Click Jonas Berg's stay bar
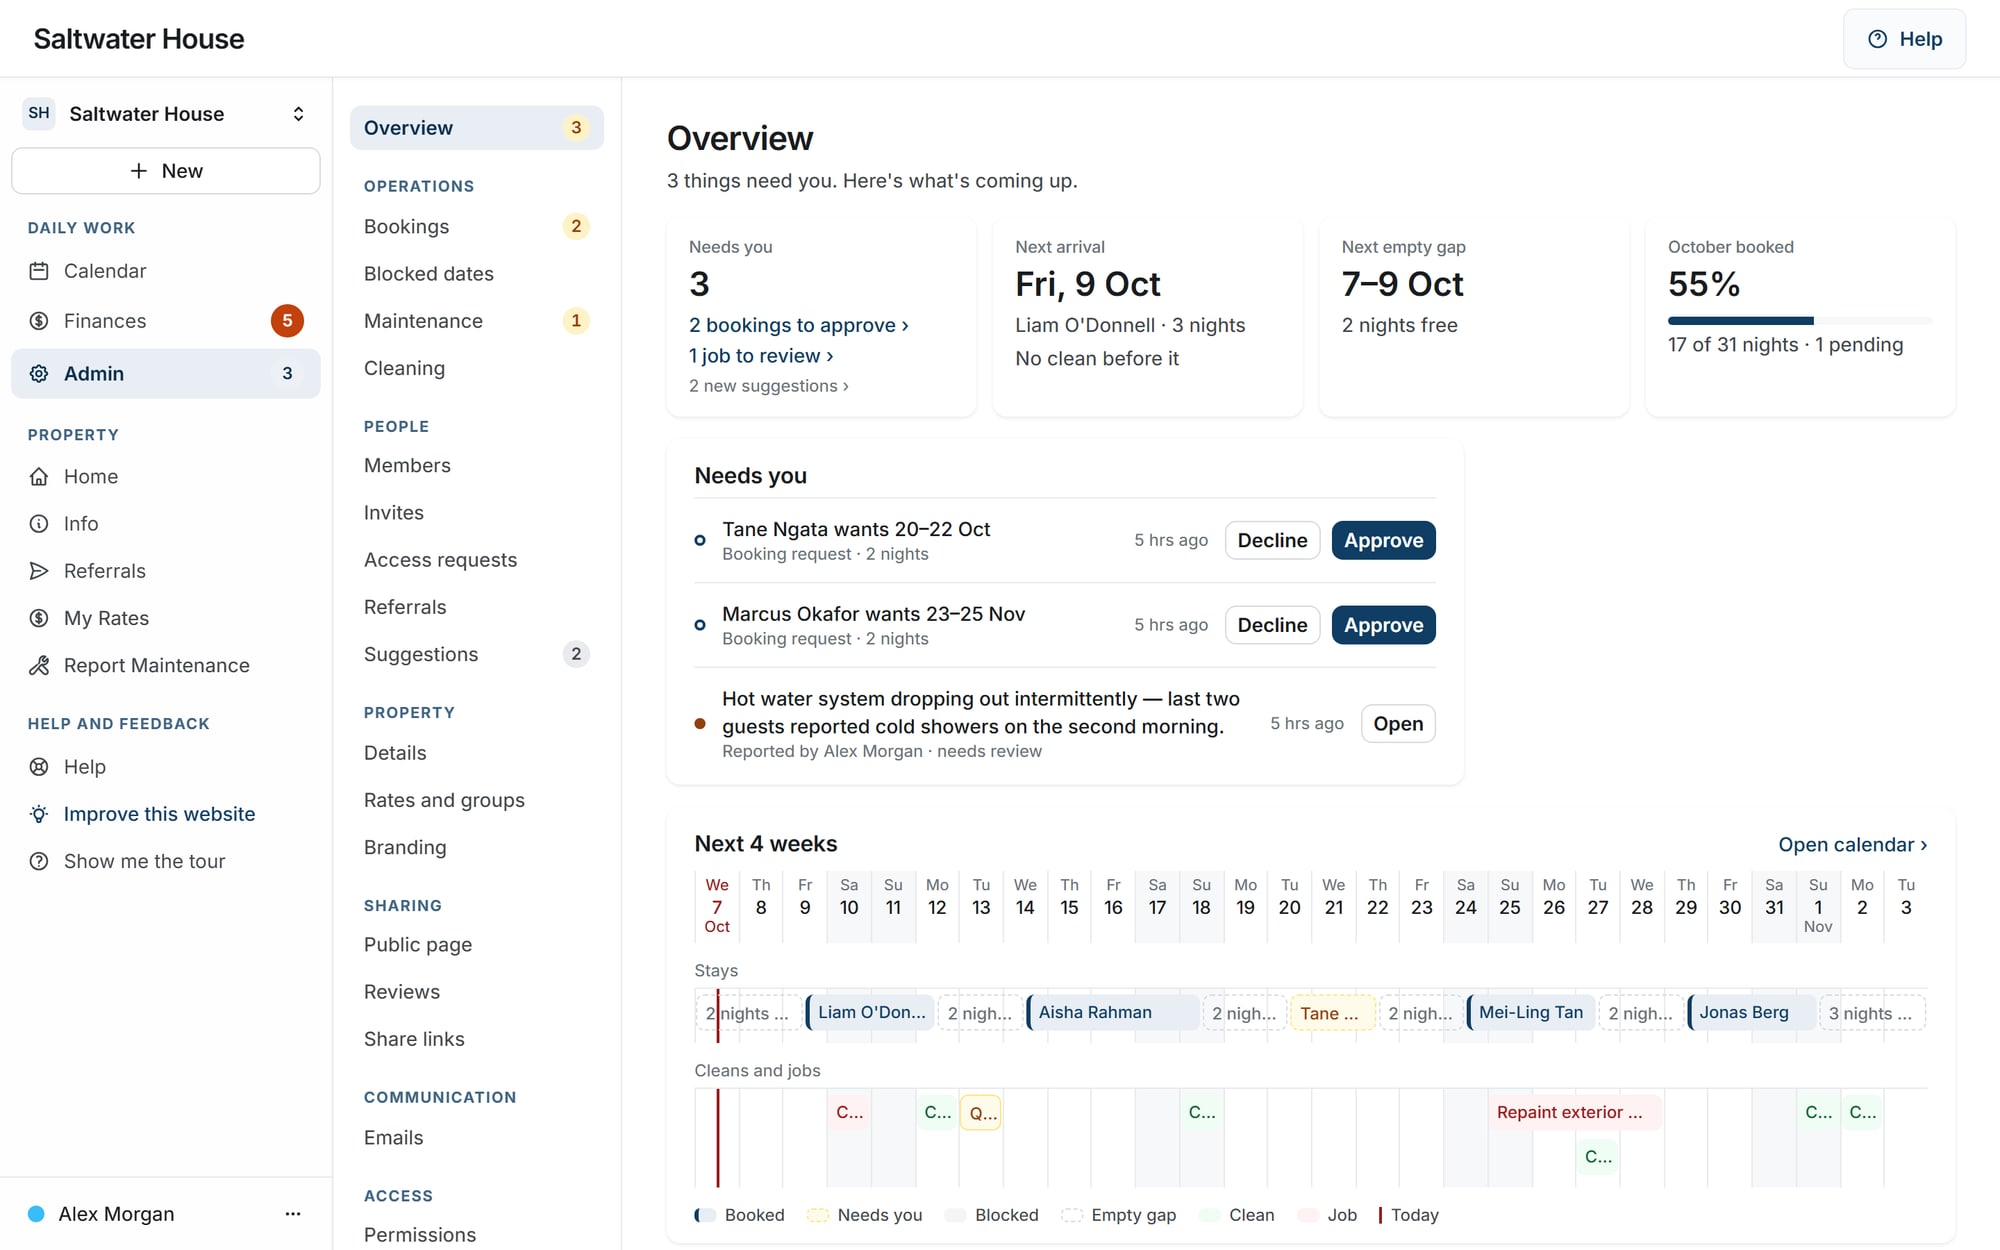This screenshot has height=1250, width=2000. (1752, 1013)
